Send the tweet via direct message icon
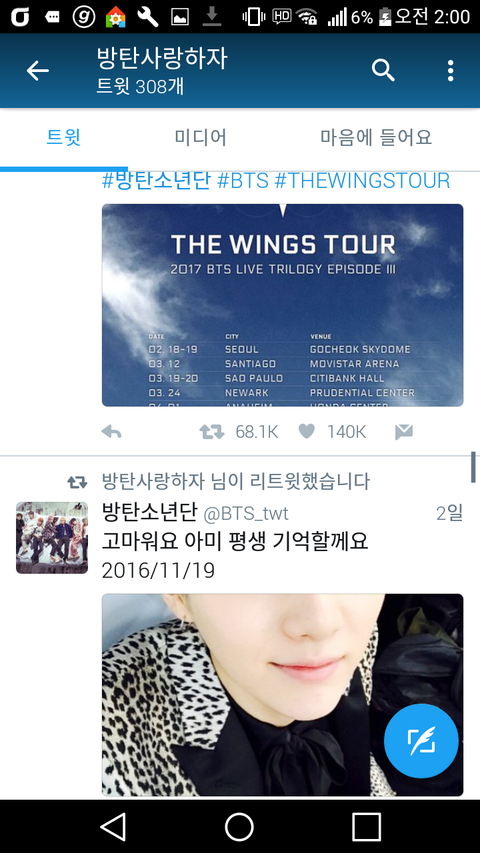The width and height of the screenshot is (480, 853). tap(403, 432)
